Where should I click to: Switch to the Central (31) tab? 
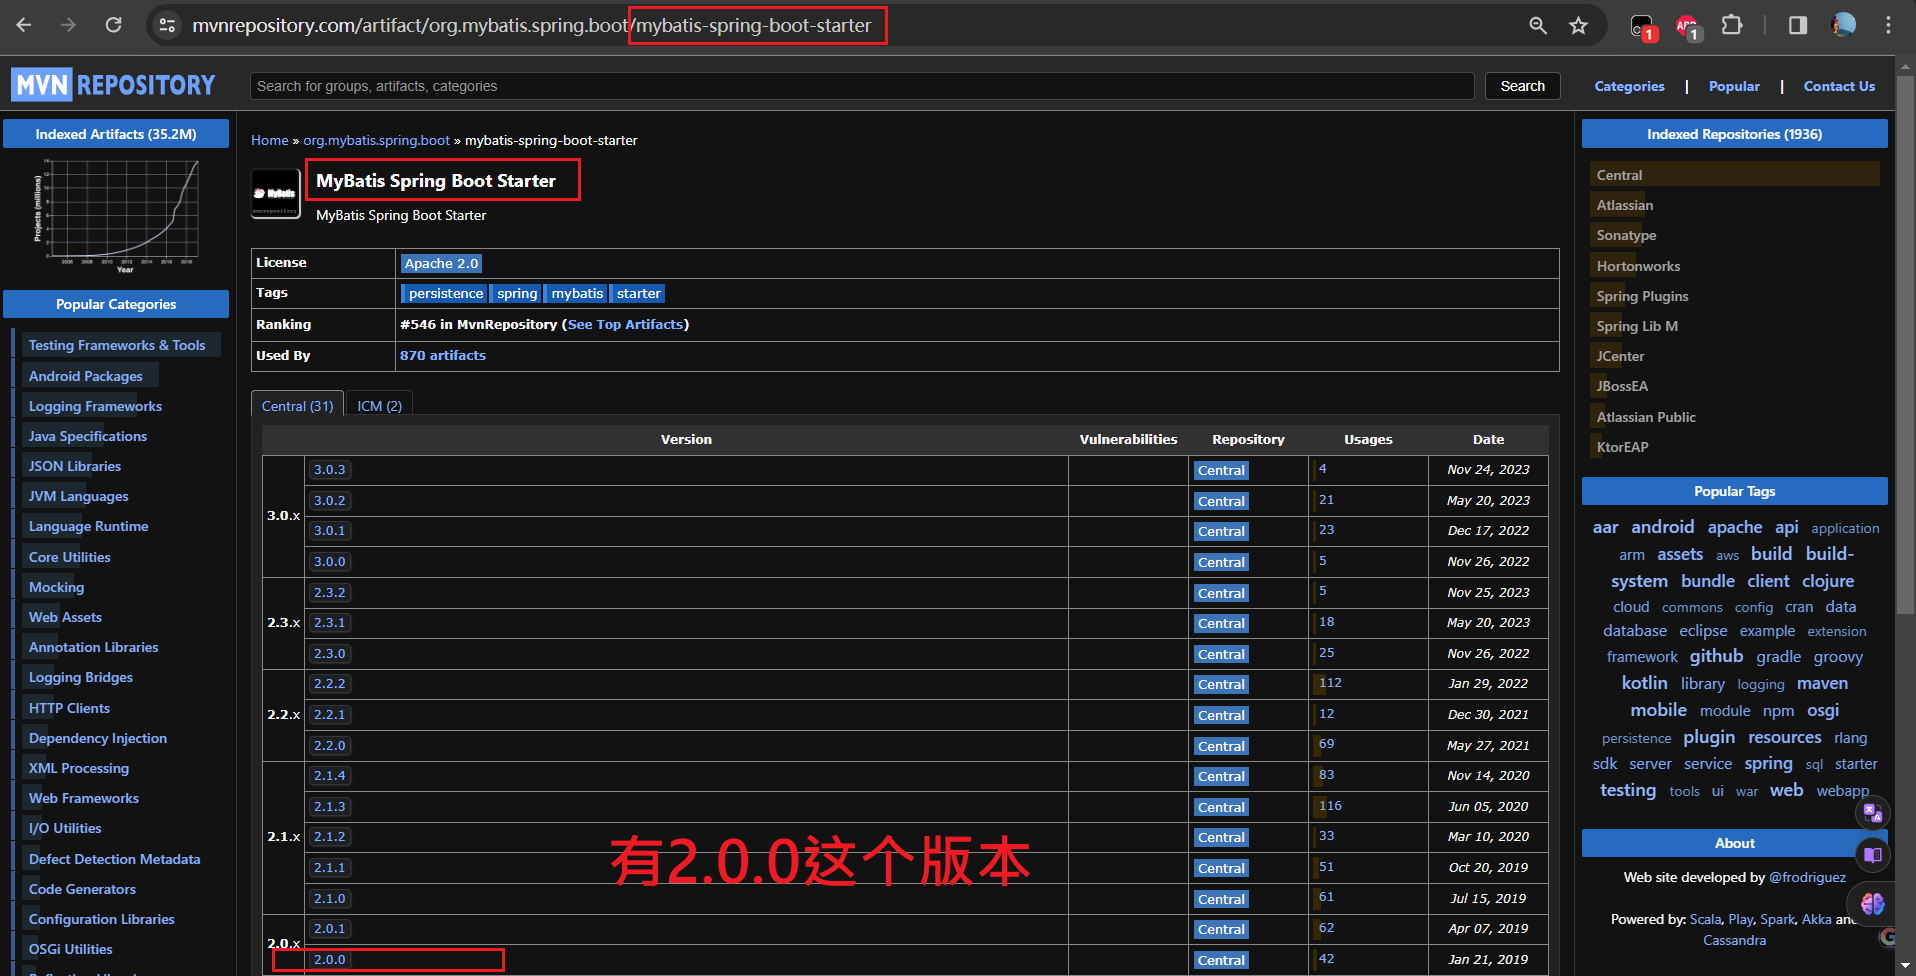297,405
